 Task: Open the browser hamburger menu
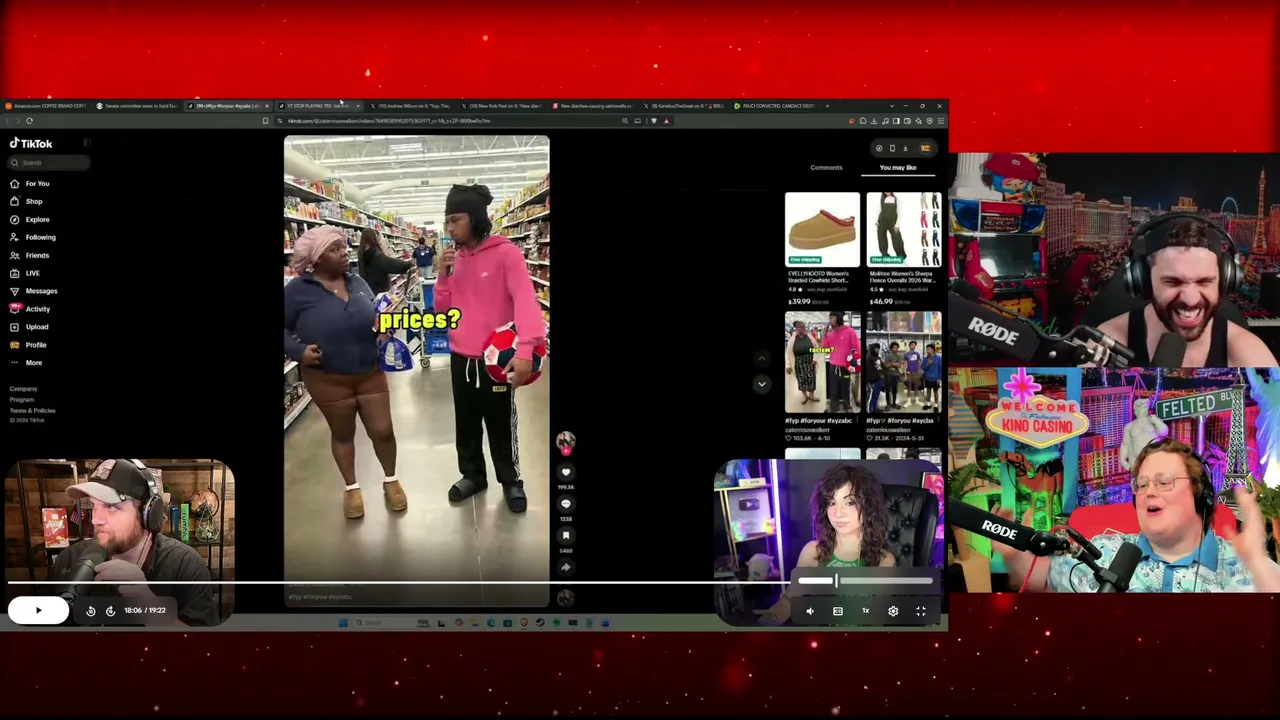tap(940, 121)
